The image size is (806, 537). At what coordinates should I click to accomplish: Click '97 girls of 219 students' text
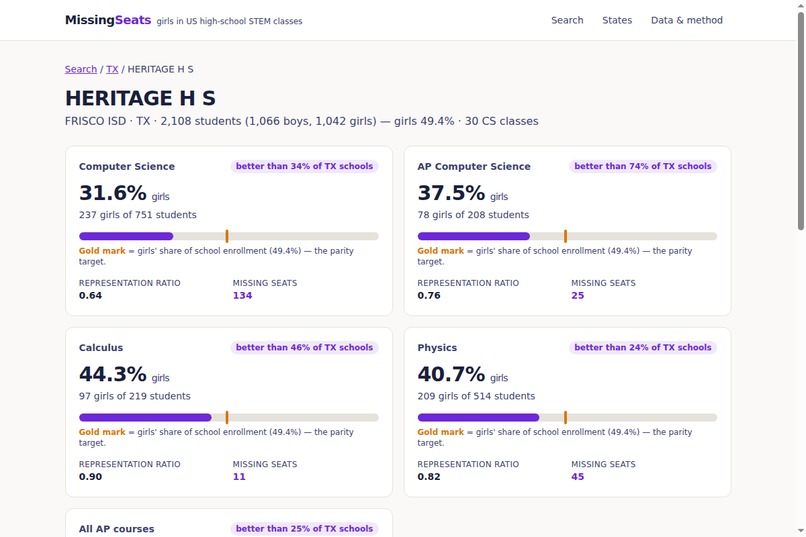(135, 396)
